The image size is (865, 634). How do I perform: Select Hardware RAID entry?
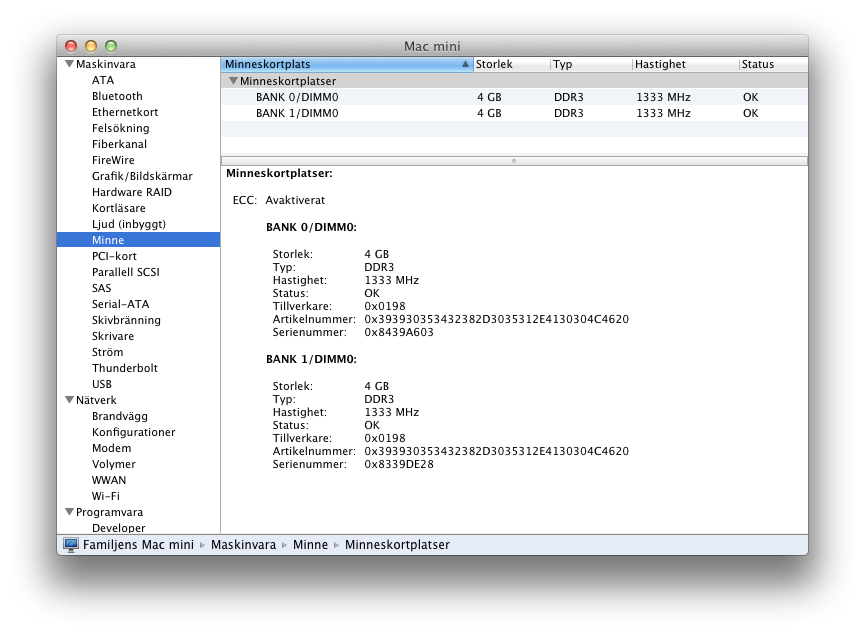[132, 192]
